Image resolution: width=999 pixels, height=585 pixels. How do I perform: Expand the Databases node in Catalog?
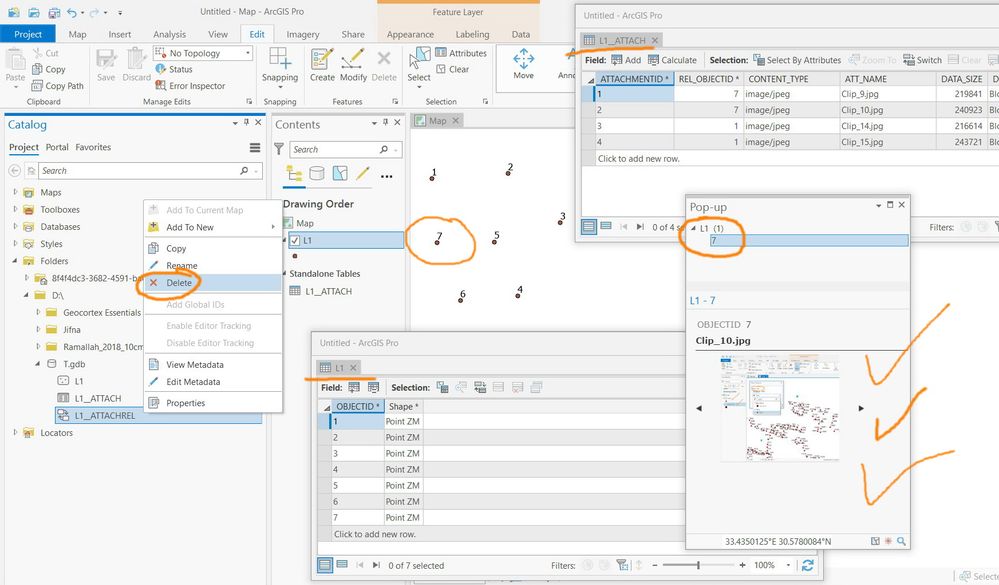pyautogui.click(x=15, y=226)
